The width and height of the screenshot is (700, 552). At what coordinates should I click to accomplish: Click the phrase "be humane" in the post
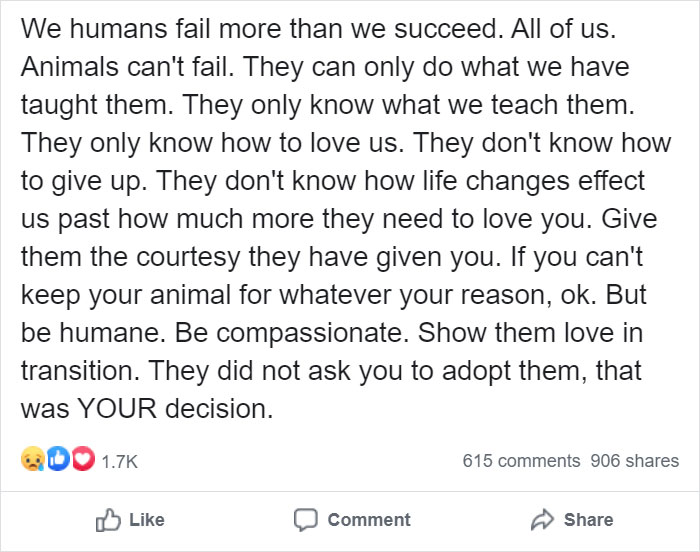click(x=93, y=333)
